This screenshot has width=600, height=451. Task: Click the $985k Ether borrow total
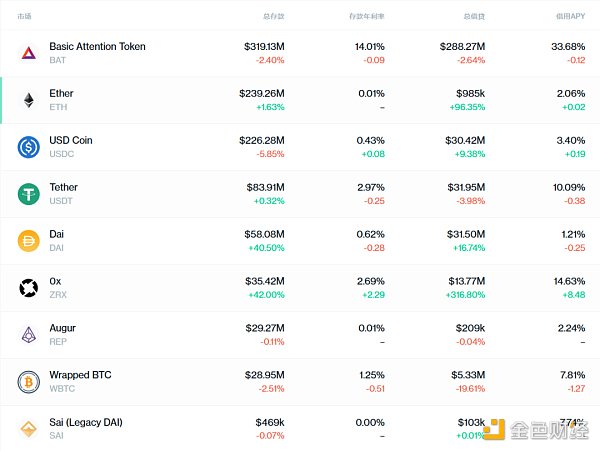pos(471,94)
